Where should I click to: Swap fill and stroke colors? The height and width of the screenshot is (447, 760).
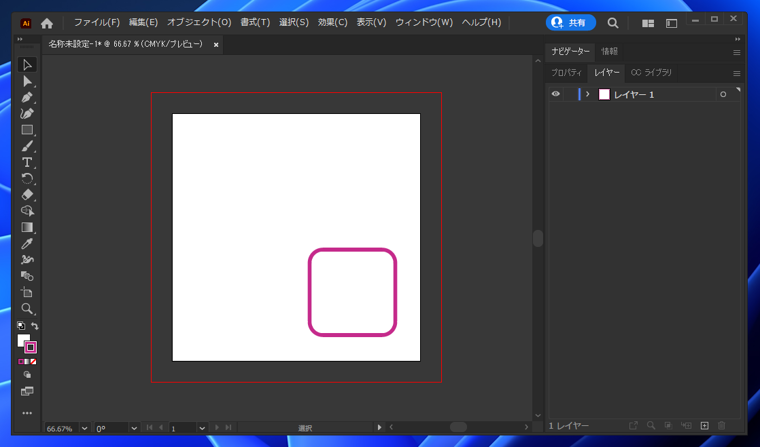[x=34, y=326]
